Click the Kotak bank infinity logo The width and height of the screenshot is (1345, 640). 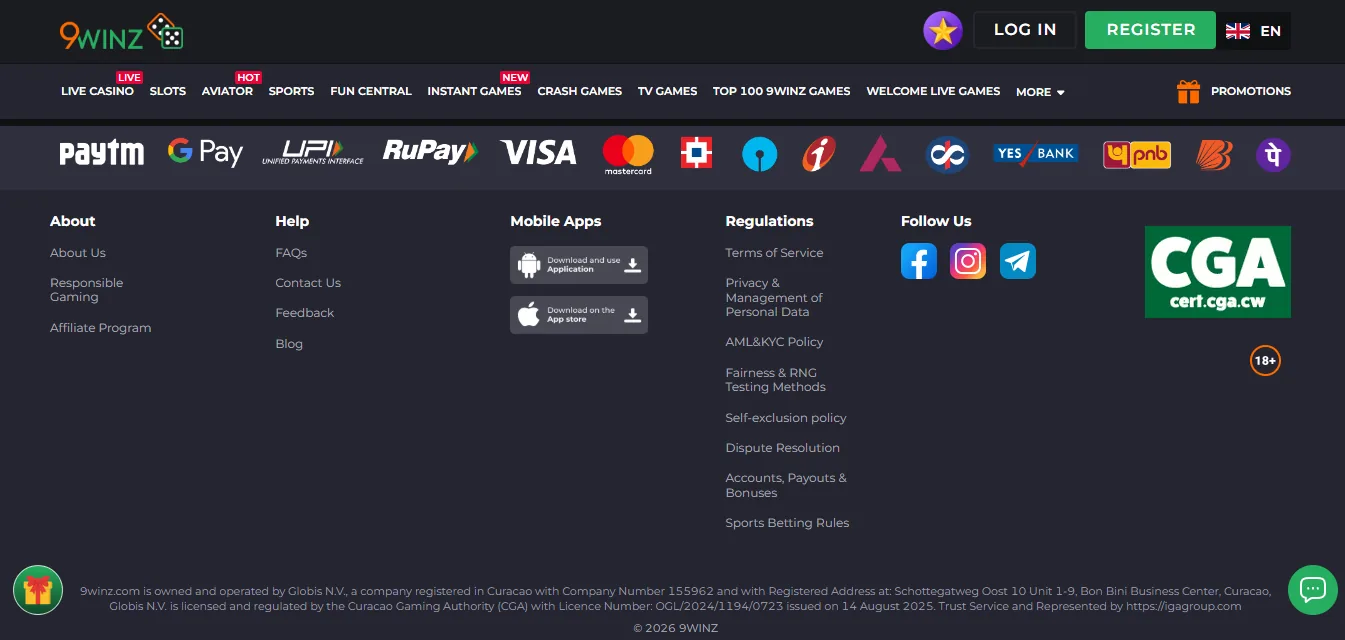click(947, 154)
